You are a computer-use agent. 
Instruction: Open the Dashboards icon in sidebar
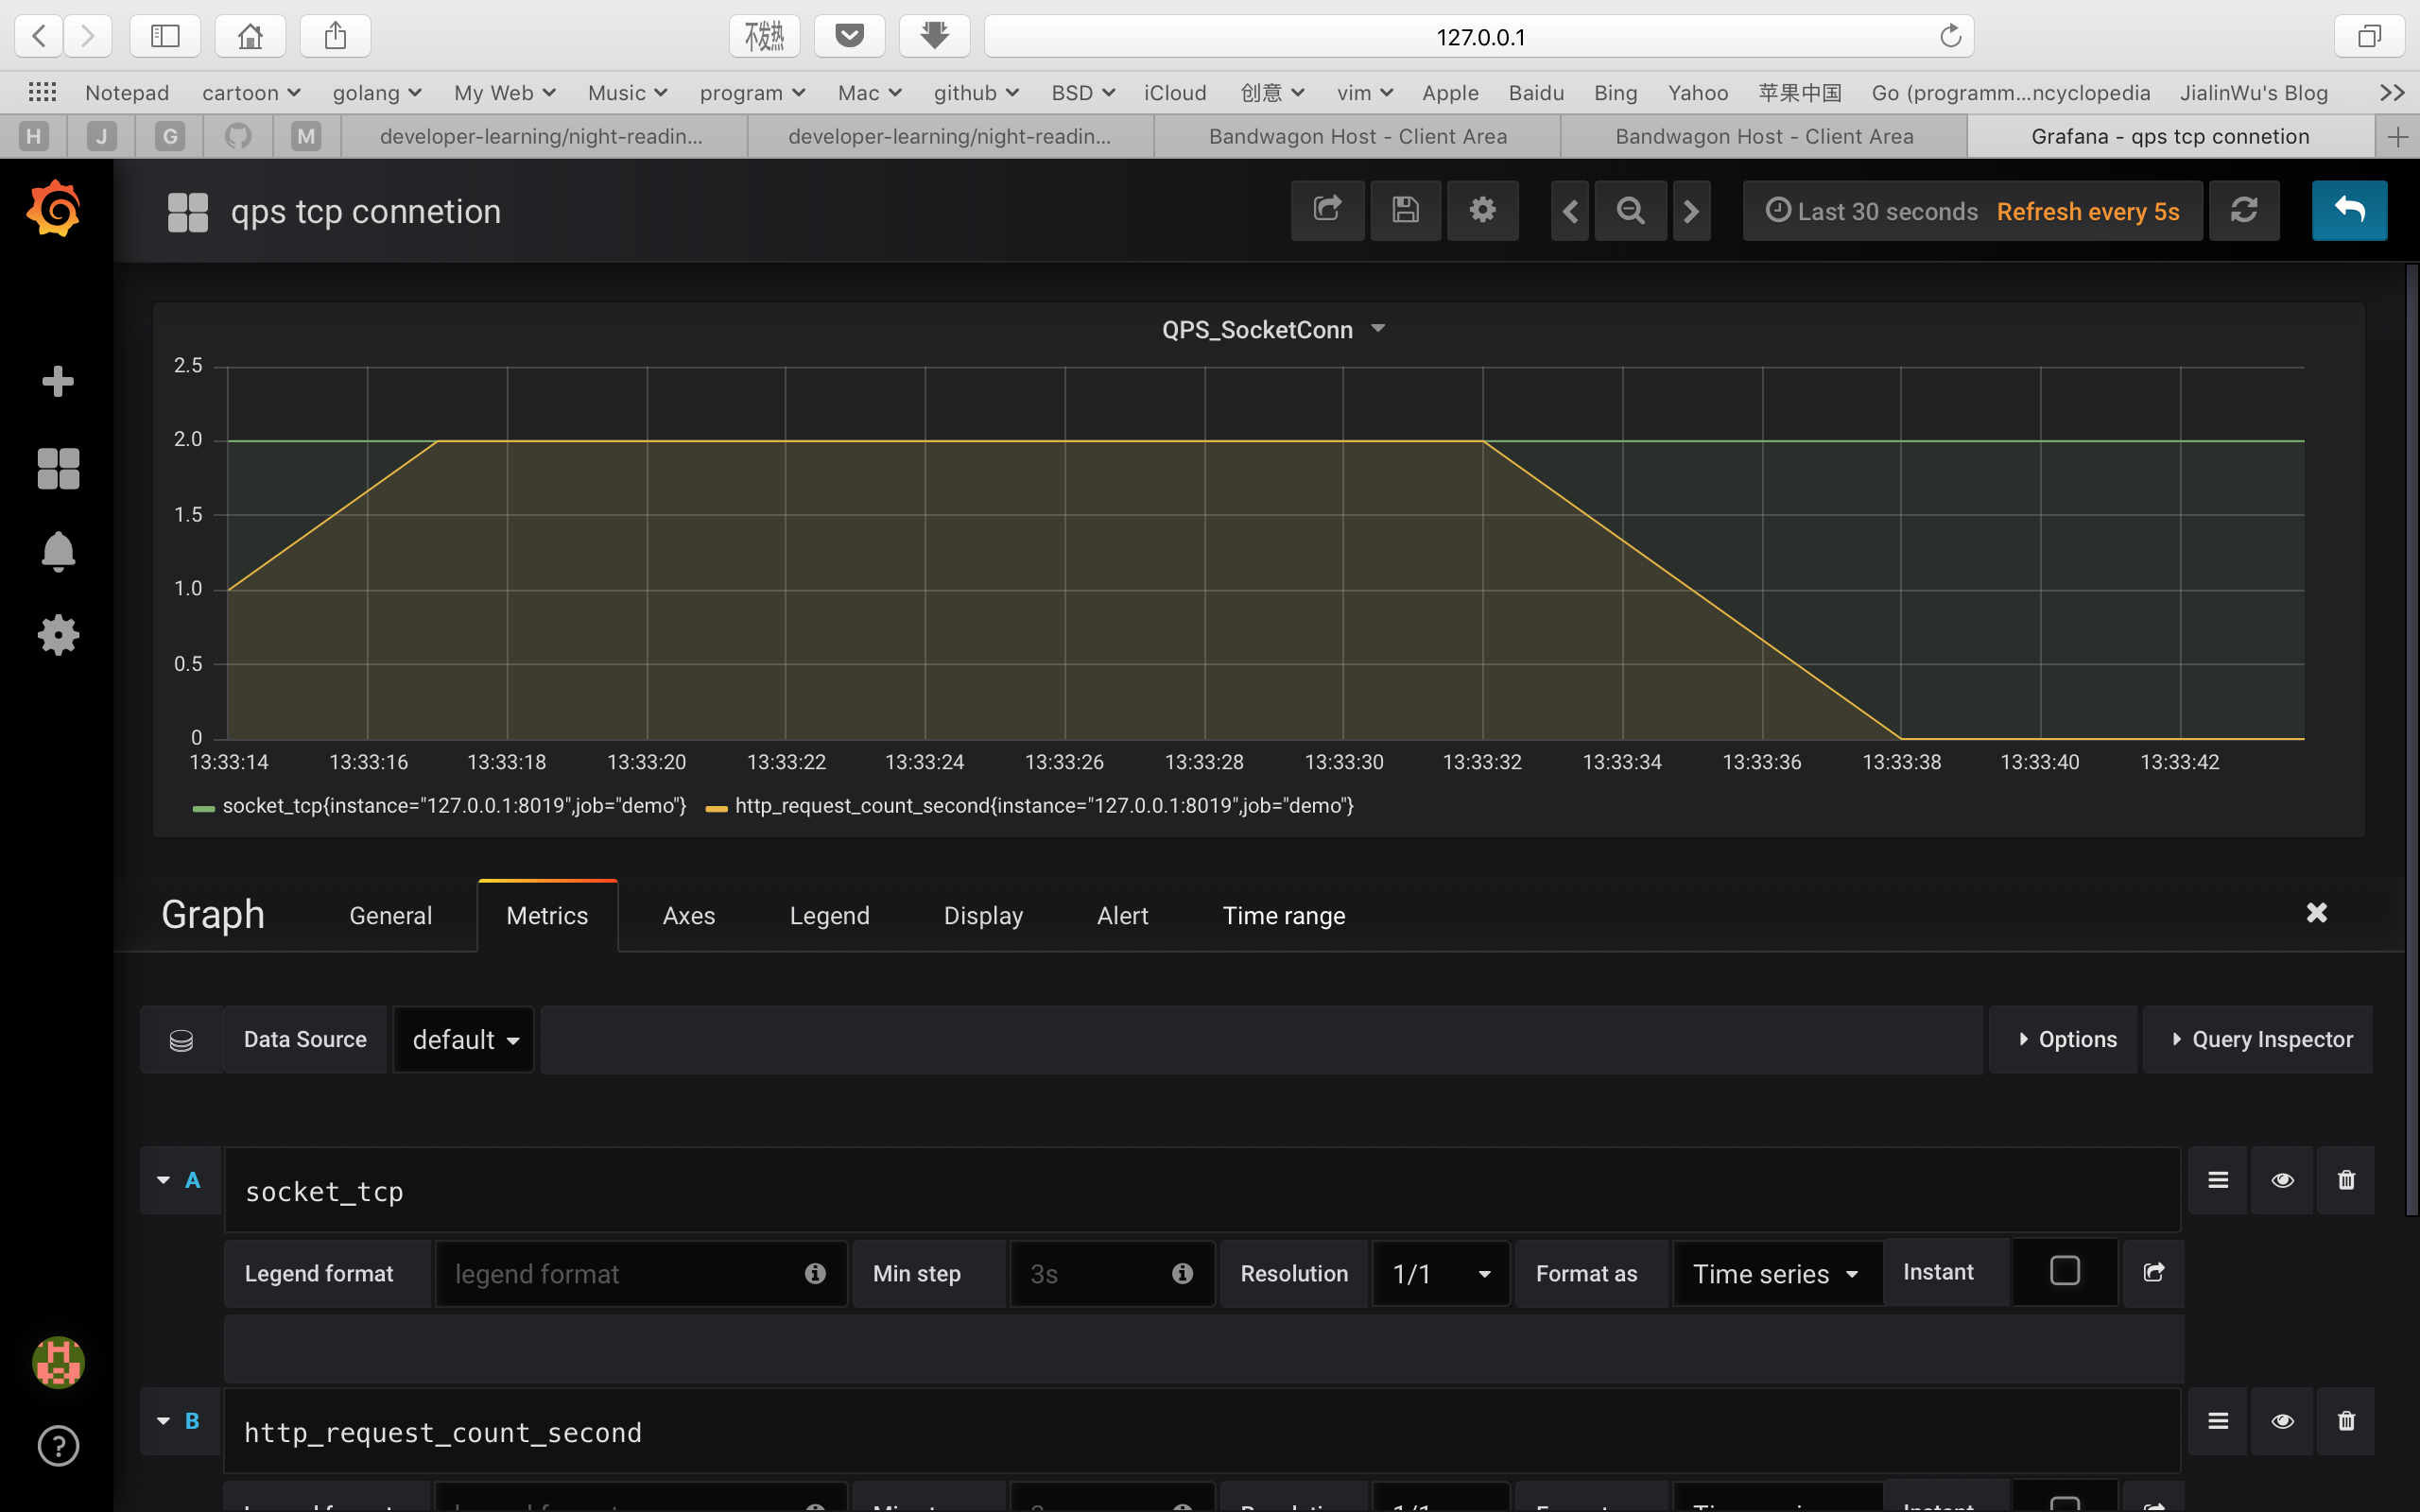pyautogui.click(x=58, y=468)
